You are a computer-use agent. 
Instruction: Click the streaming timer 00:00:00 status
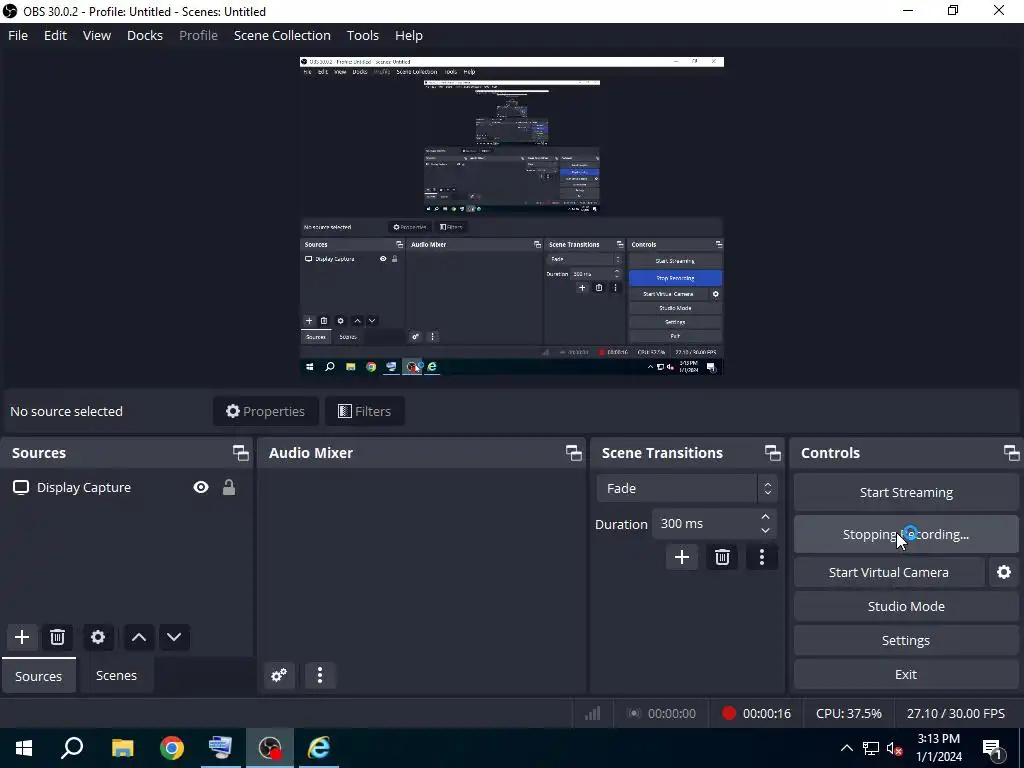(x=662, y=713)
